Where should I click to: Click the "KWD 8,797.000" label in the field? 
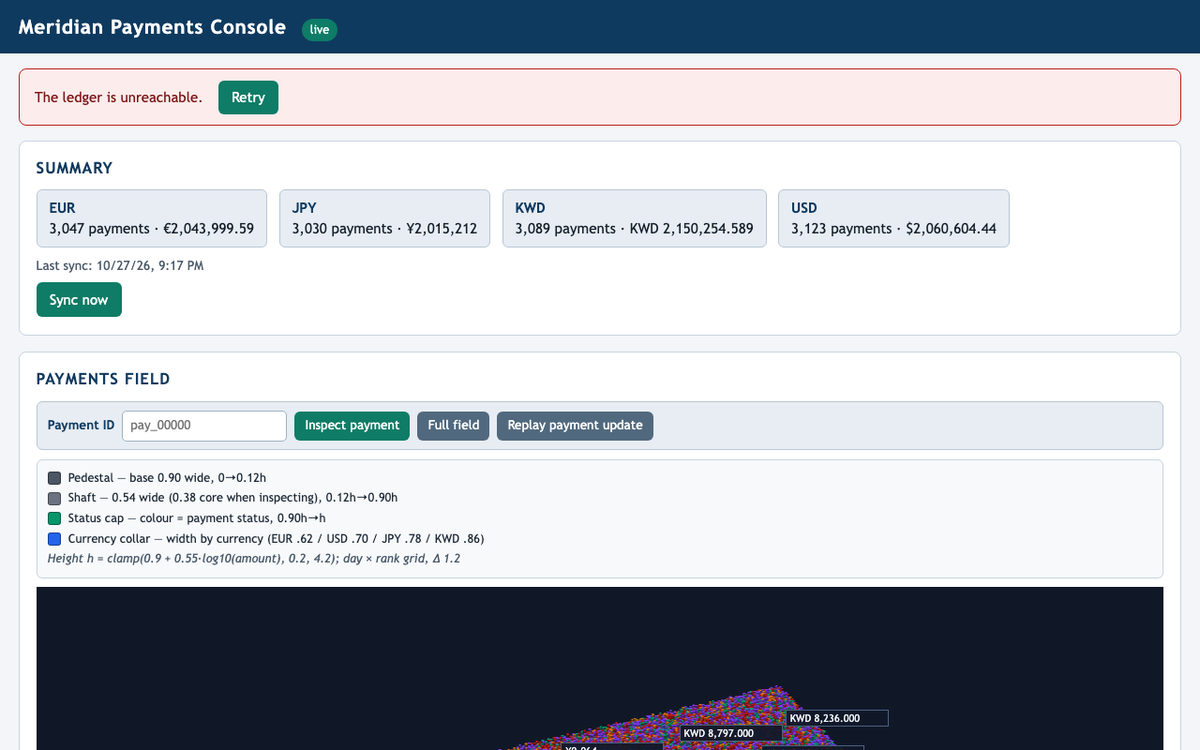pos(731,734)
